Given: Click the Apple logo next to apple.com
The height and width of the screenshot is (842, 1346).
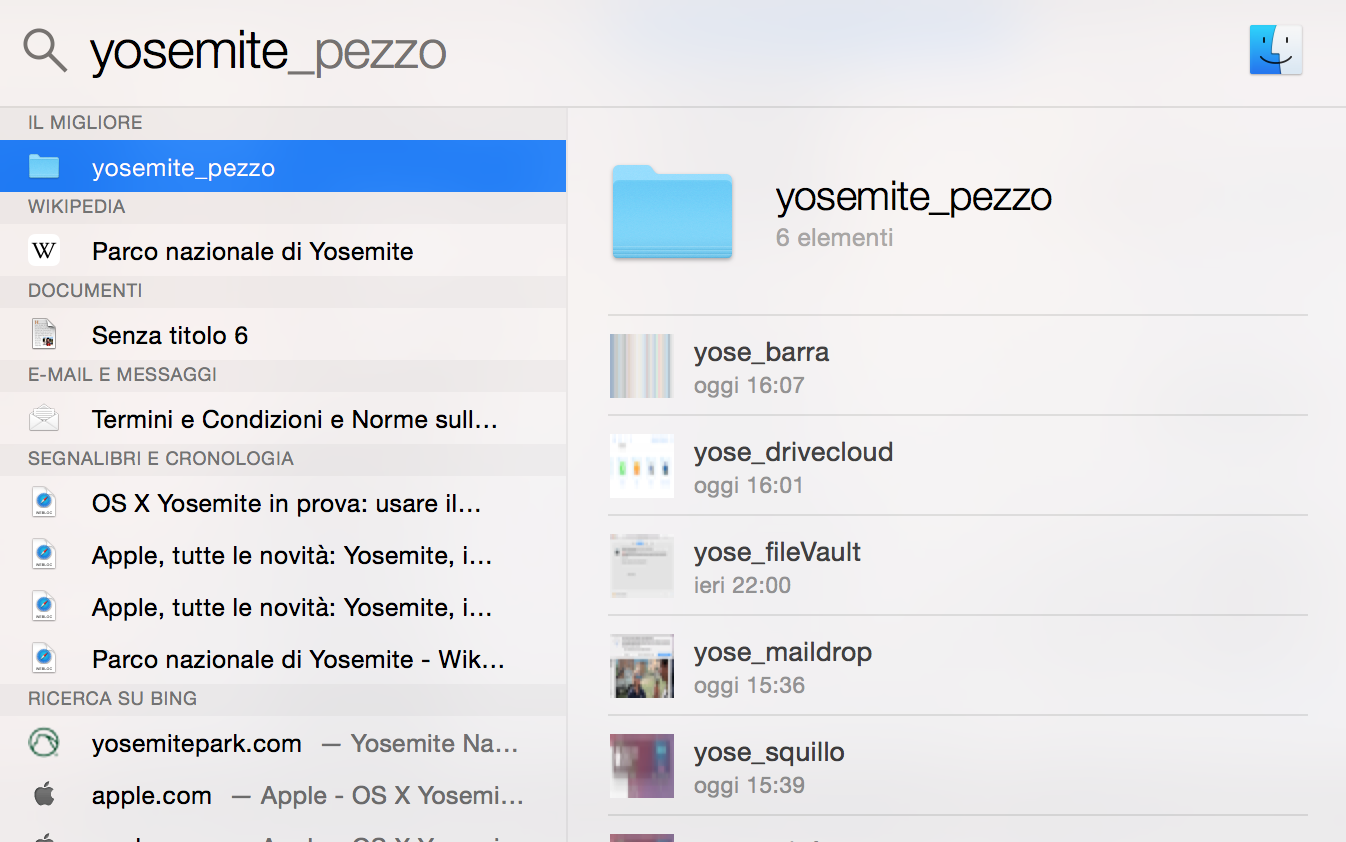Looking at the screenshot, I should pos(44,795).
